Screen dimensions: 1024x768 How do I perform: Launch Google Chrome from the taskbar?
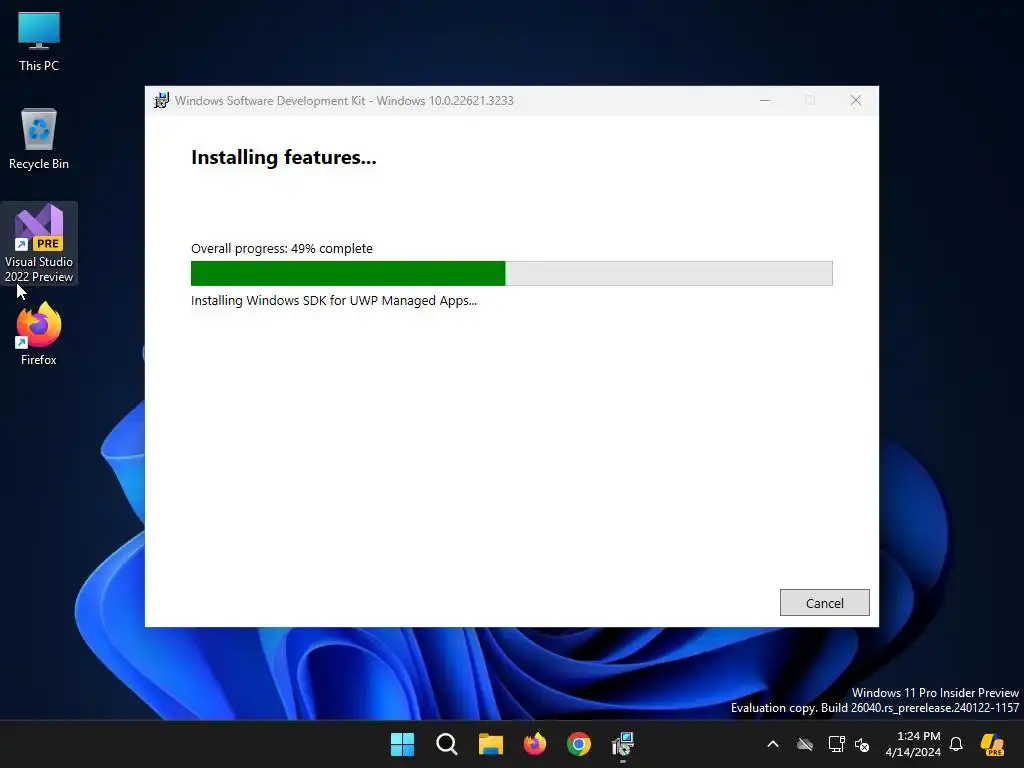point(579,744)
